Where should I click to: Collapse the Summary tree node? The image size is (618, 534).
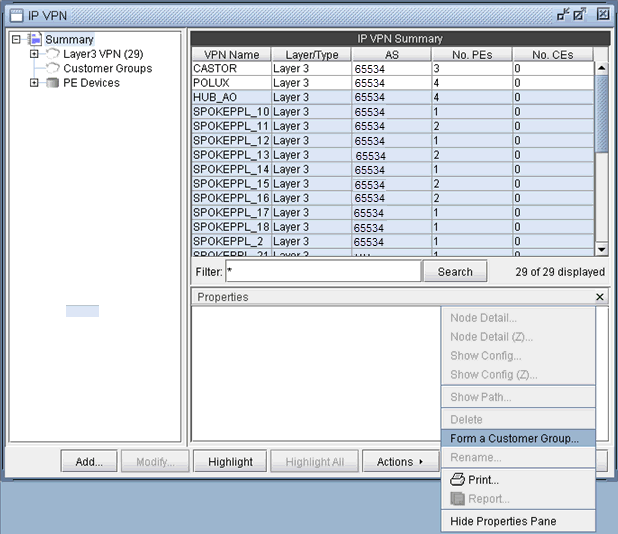point(16,40)
